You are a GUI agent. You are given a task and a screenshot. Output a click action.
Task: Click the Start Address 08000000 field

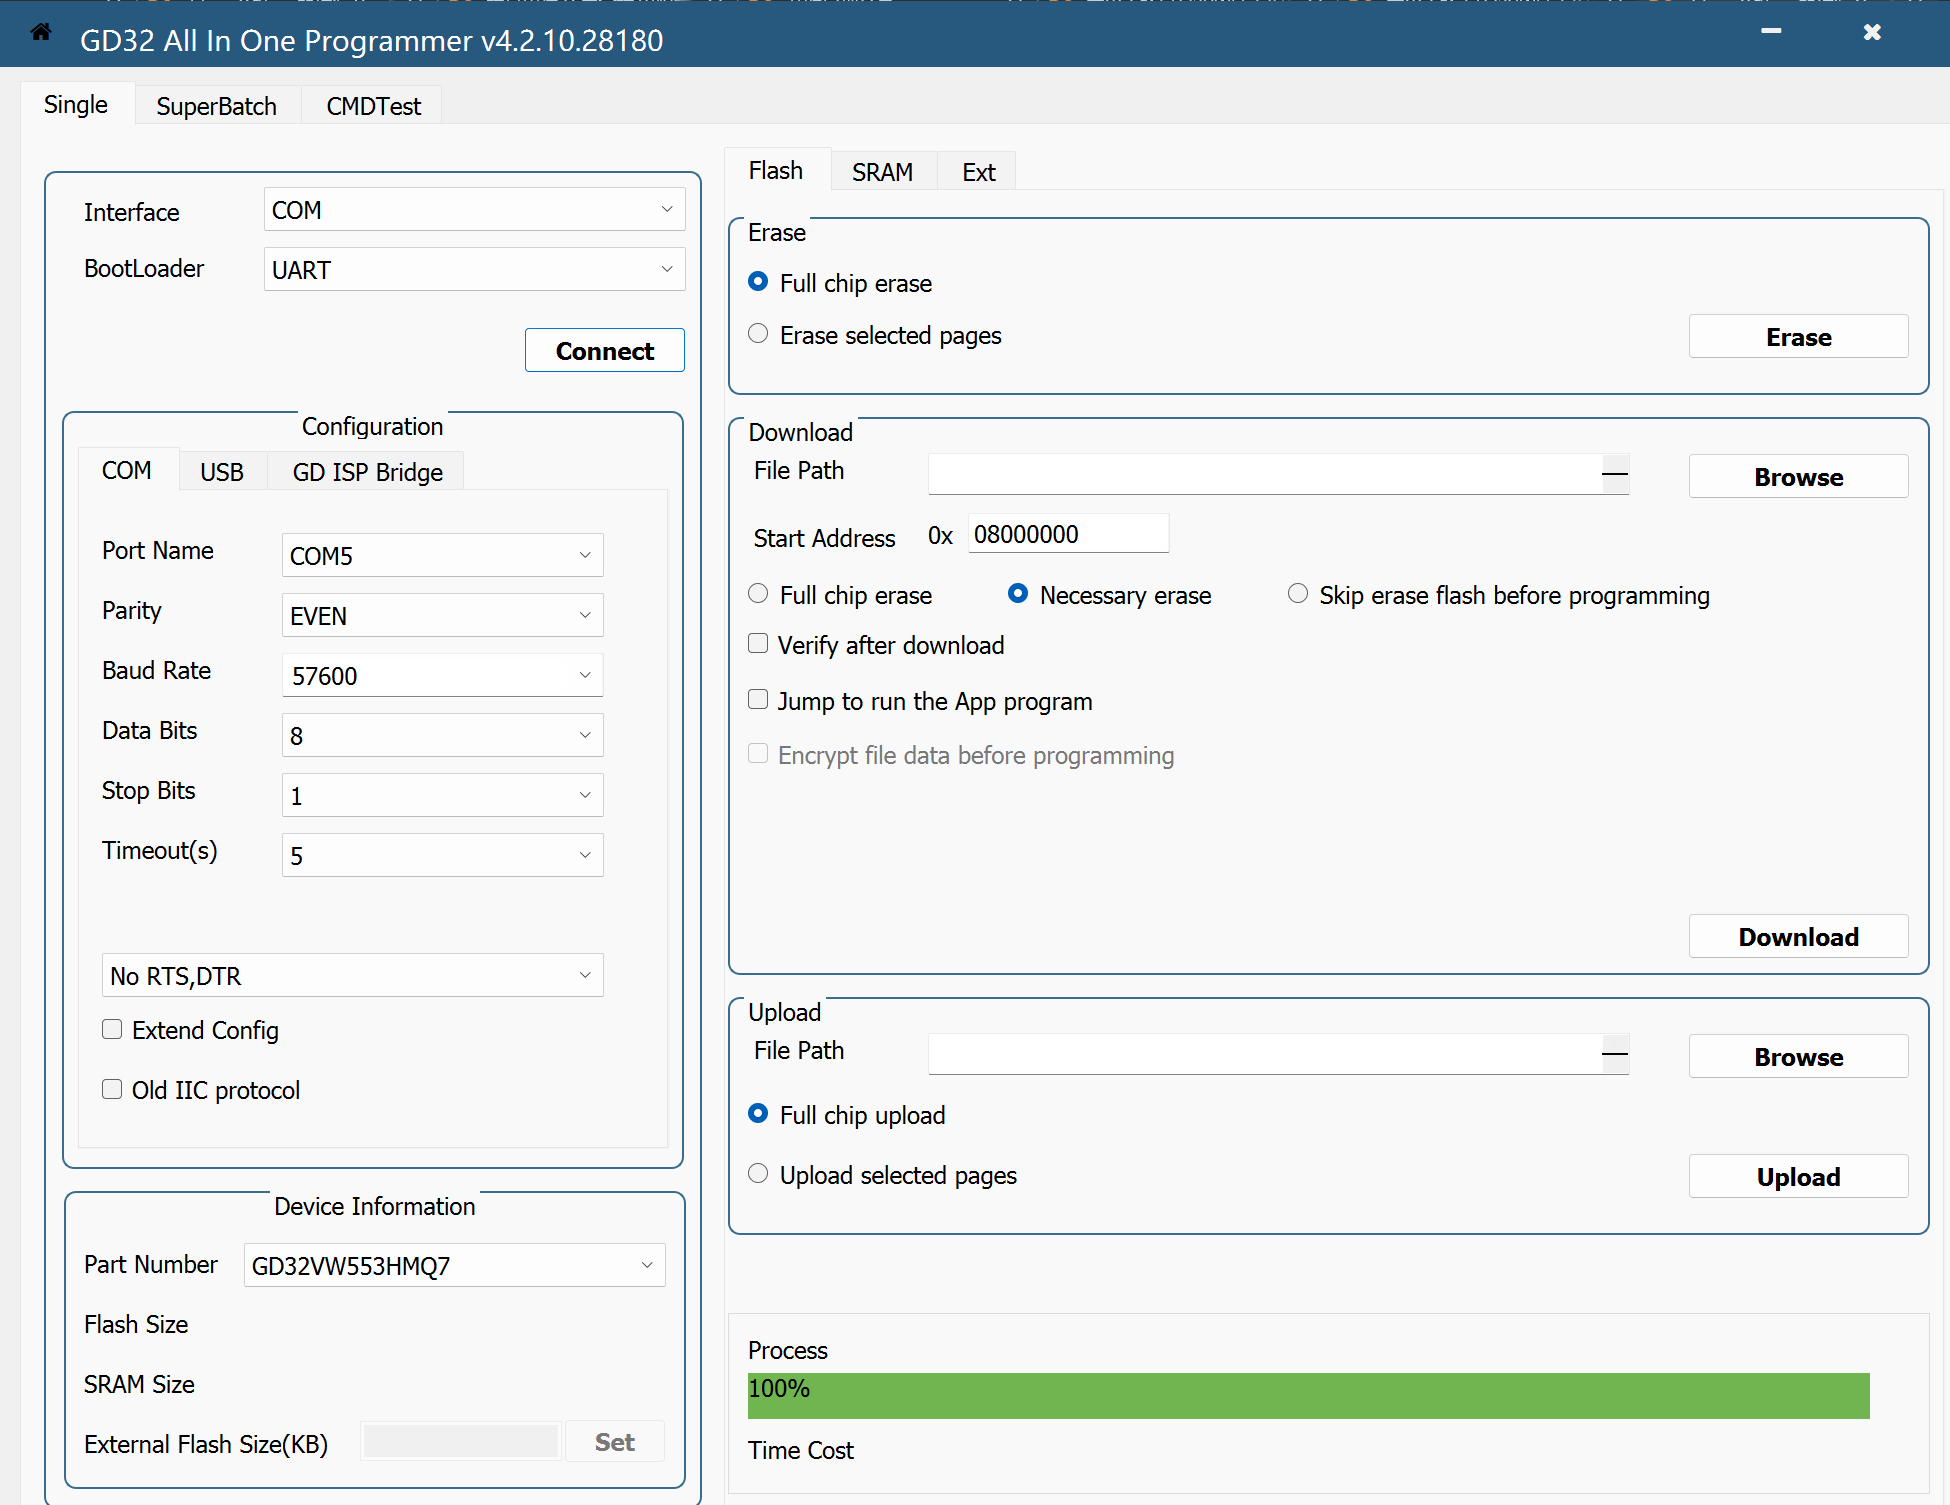1068,534
